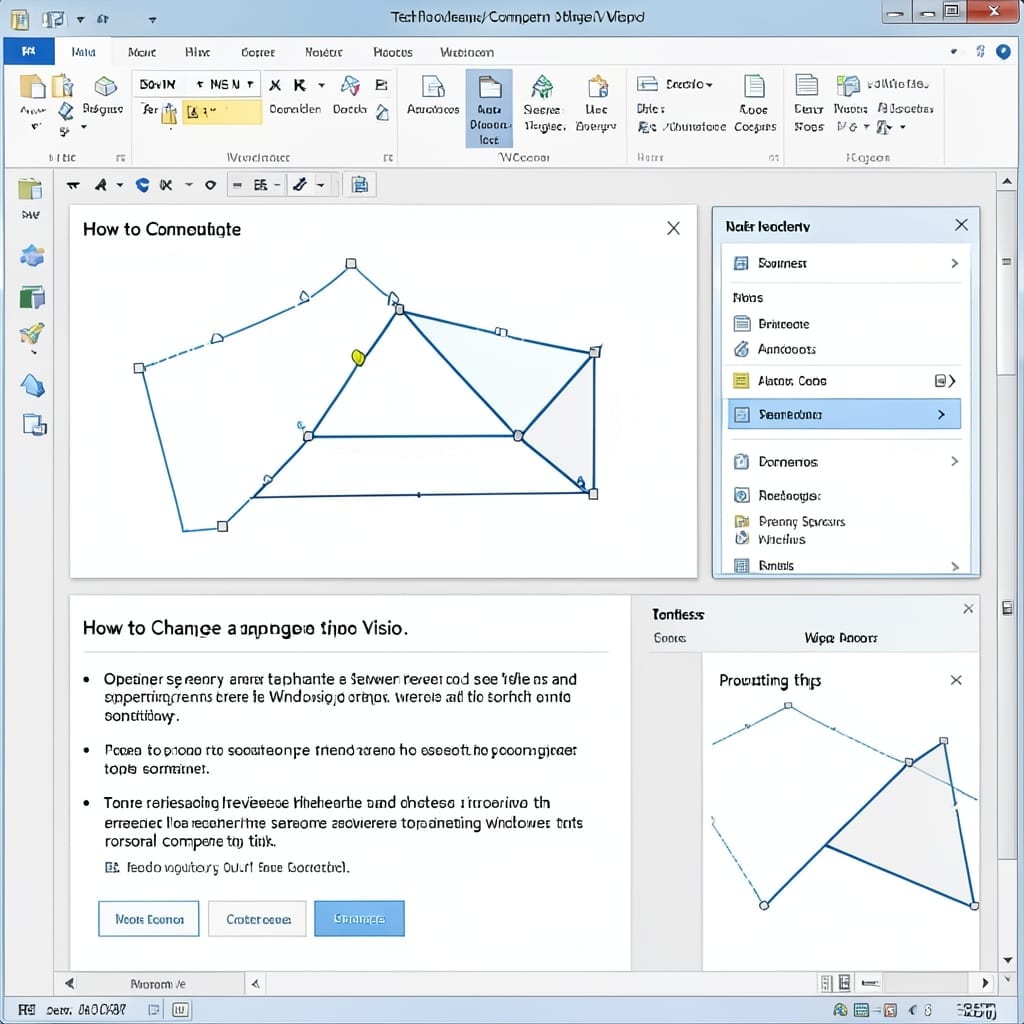Image resolution: width=1024 pixels, height=1024 pixels.
Task: Click the Croter ceoe button
Action: [x=257, y=919]
